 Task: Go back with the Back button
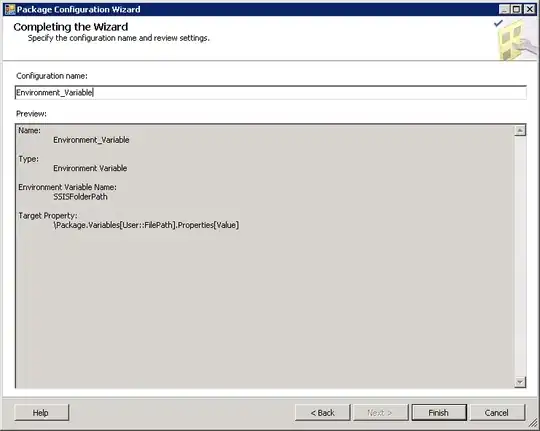click(322, 412)
